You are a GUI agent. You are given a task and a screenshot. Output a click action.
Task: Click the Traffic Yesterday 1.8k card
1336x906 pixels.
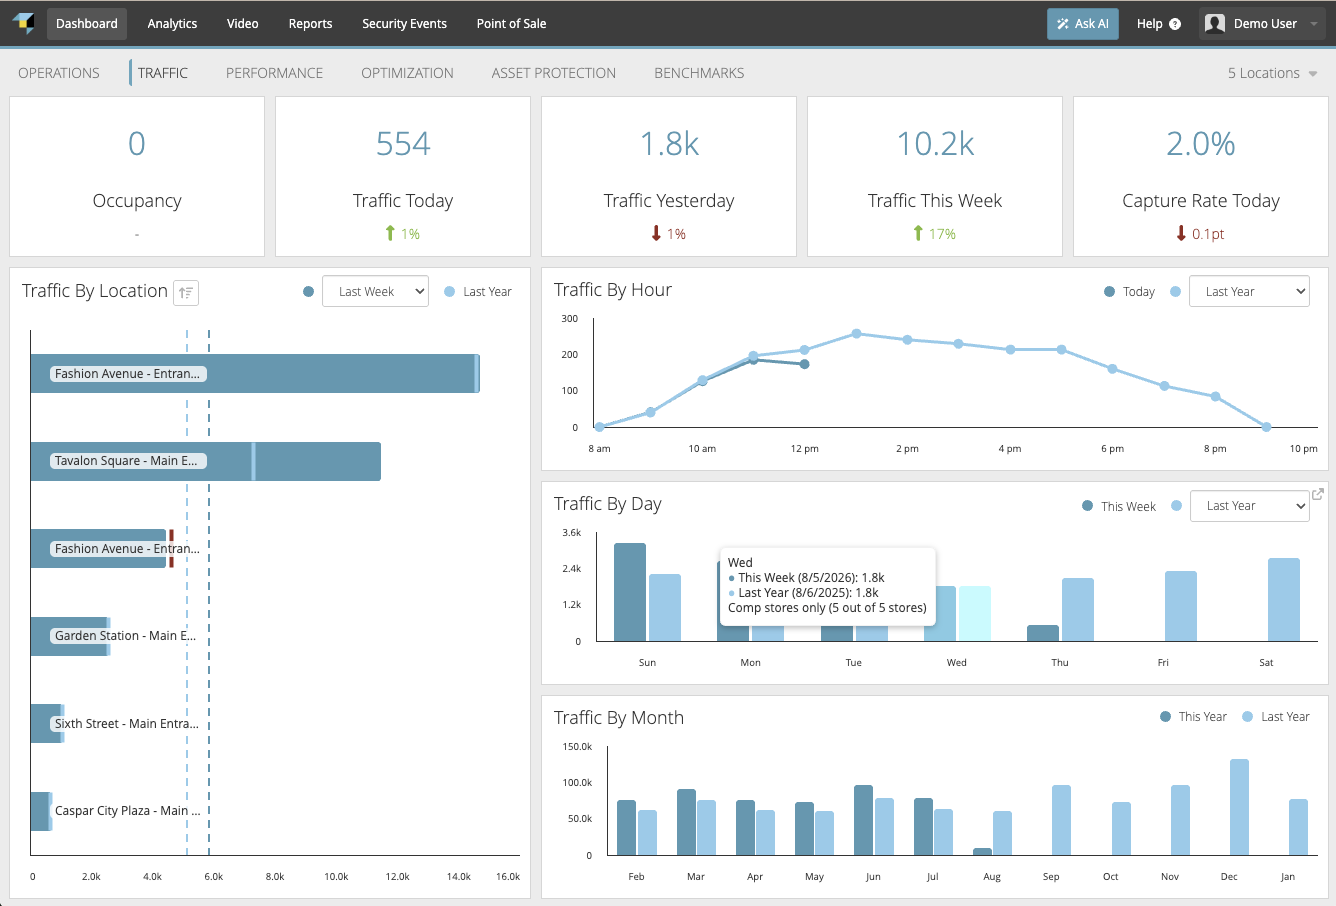[669, 177]
